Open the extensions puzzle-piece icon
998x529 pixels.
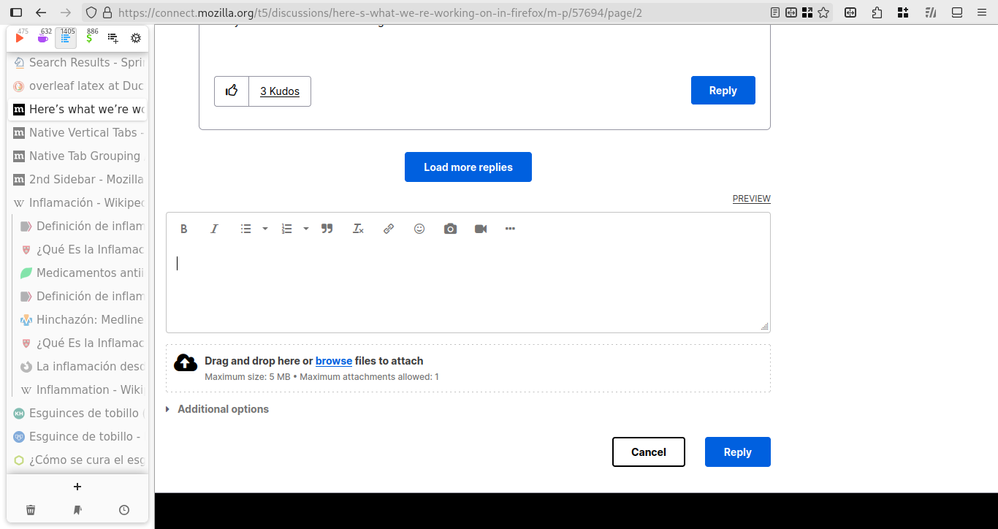point(877,13)
